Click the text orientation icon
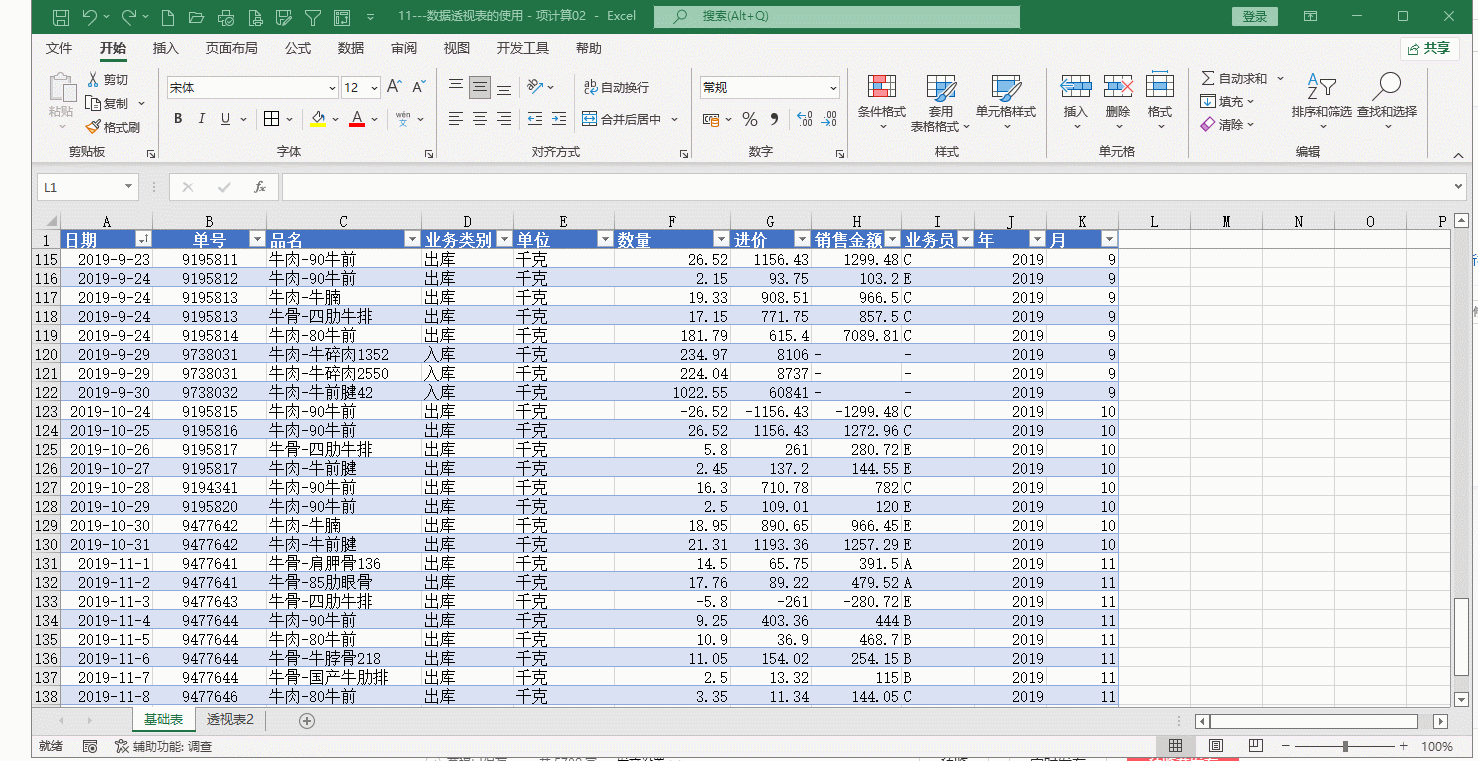Image resolution: width=1478 pixels, height=761 pixels. (536, 87)
